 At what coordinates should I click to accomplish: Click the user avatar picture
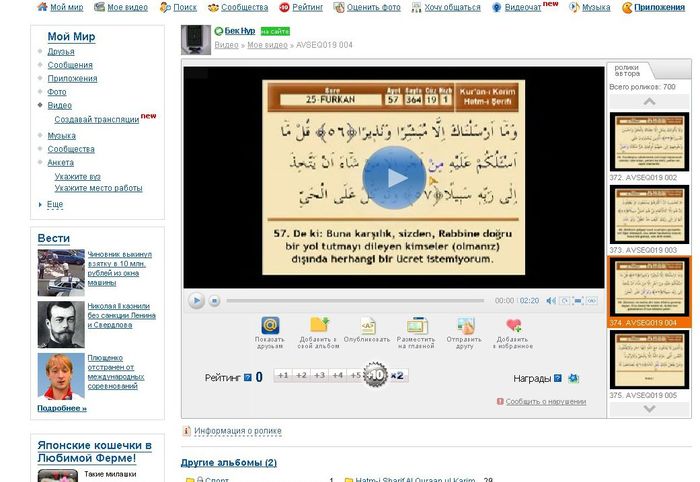point(196,40)
